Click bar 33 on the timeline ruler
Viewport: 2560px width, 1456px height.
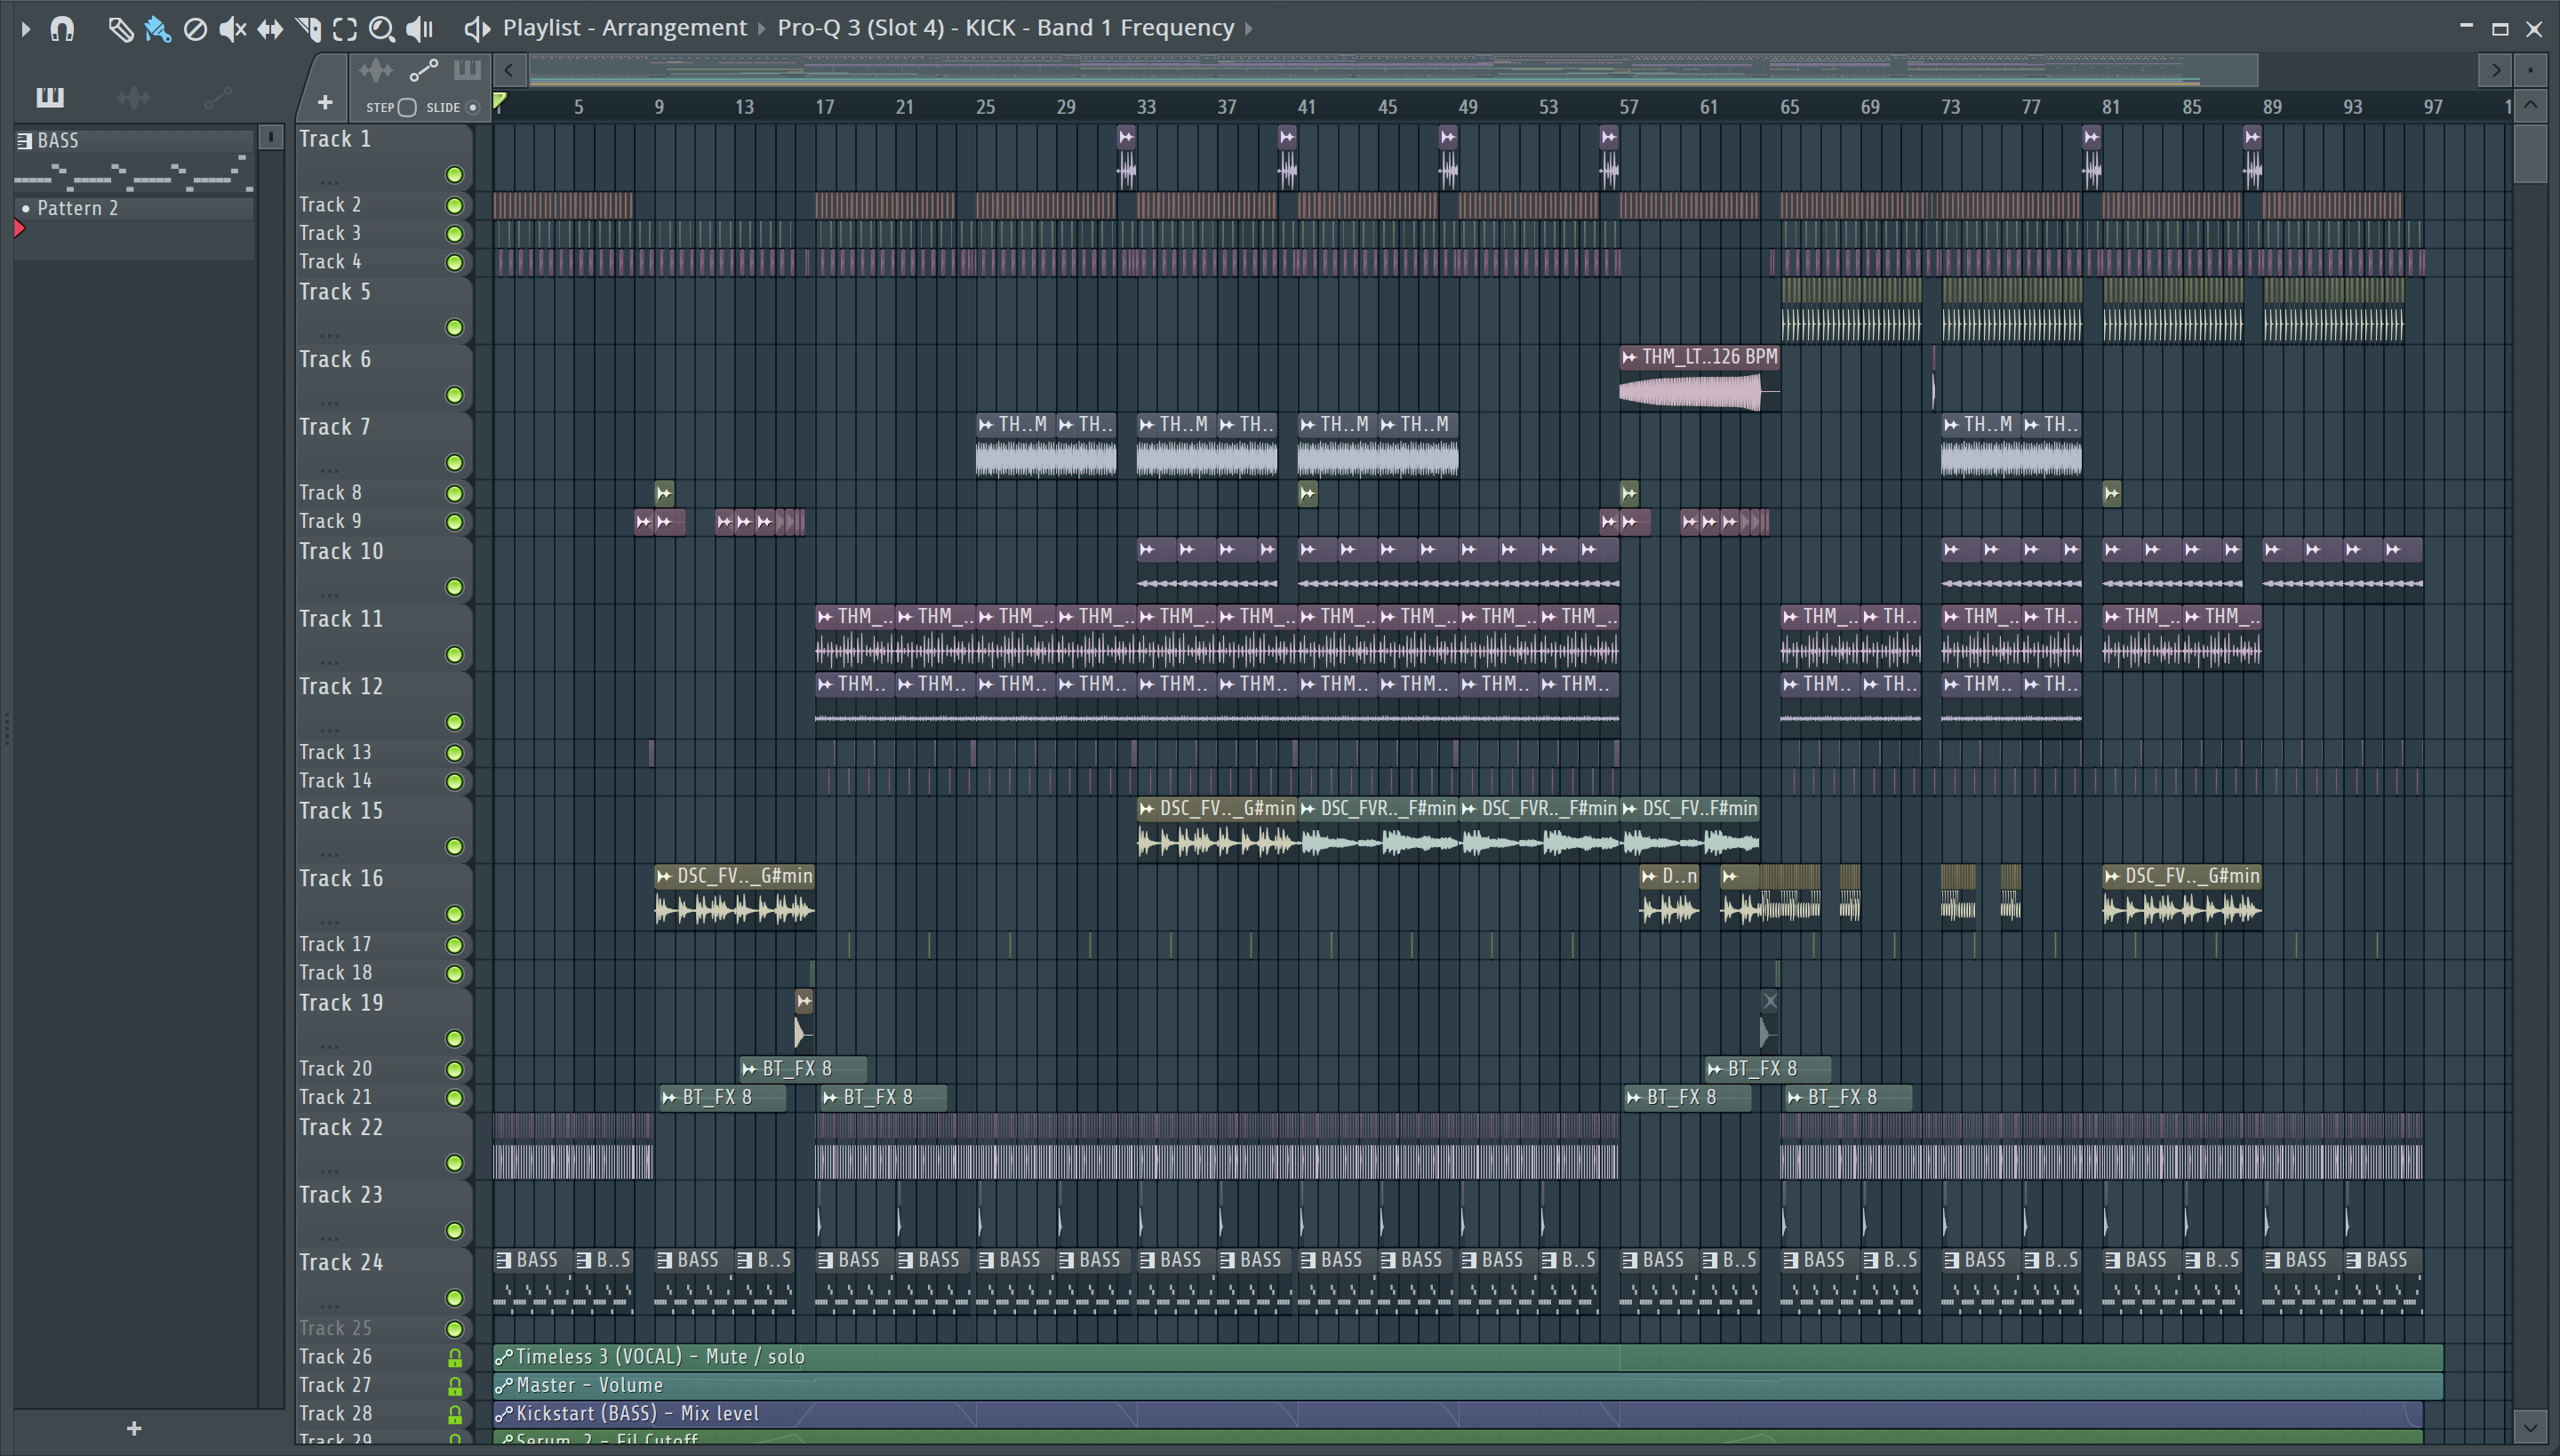point(1146,107)
